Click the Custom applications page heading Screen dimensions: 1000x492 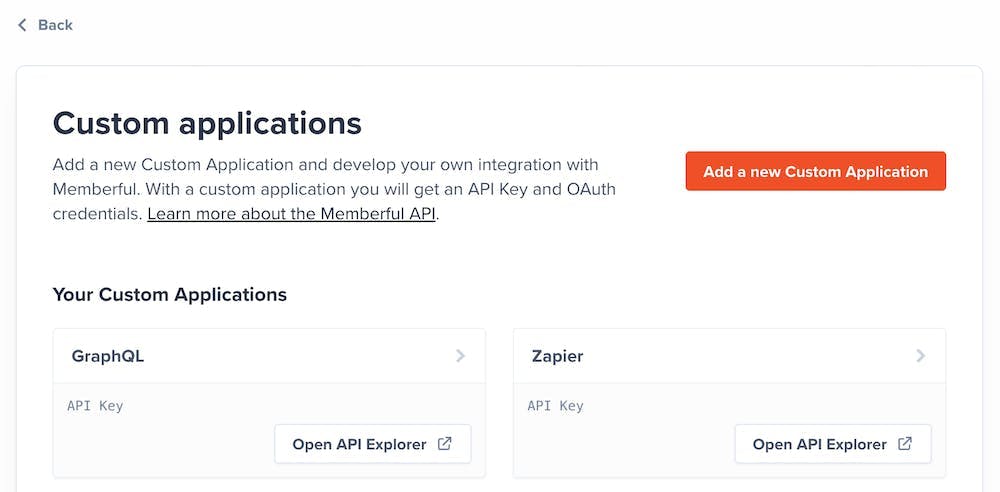click(x=207, y=123)
